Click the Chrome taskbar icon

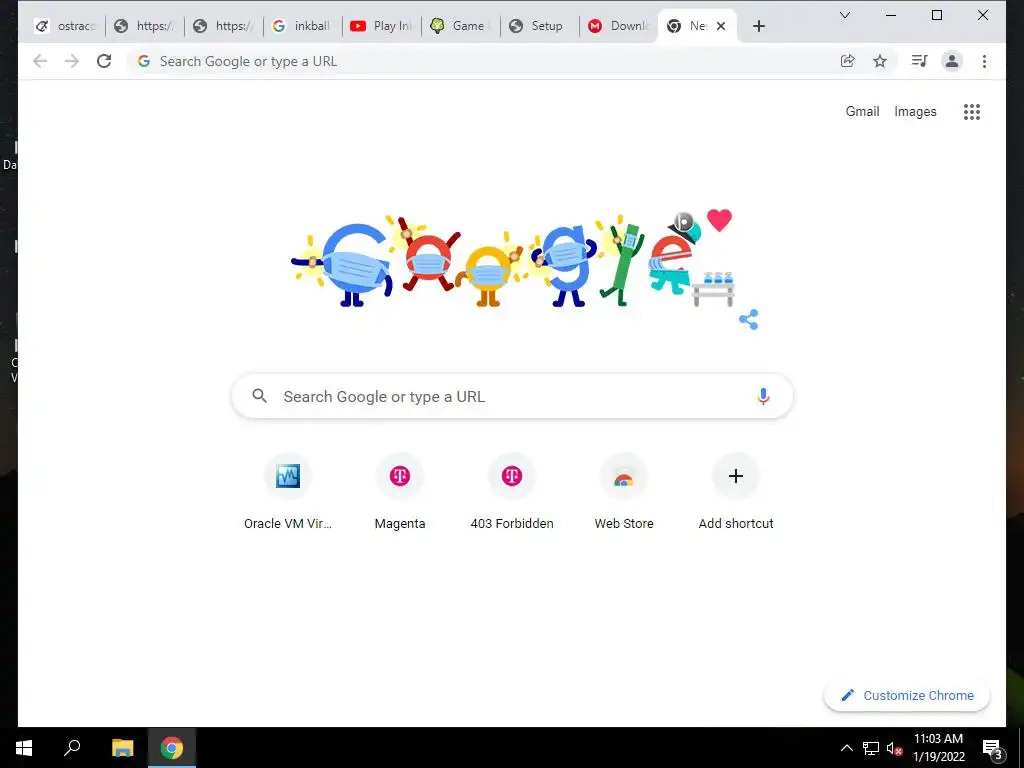[172, 748]
